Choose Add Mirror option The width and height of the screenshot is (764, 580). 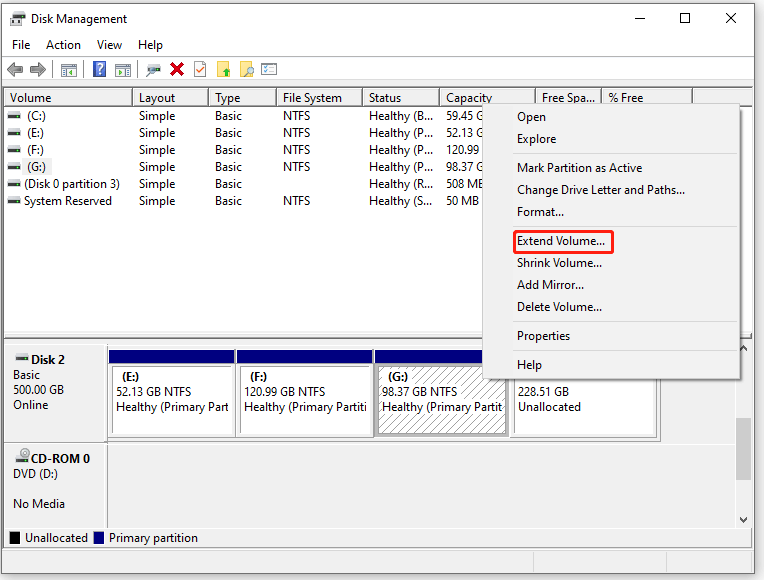(x=551, y=285)
